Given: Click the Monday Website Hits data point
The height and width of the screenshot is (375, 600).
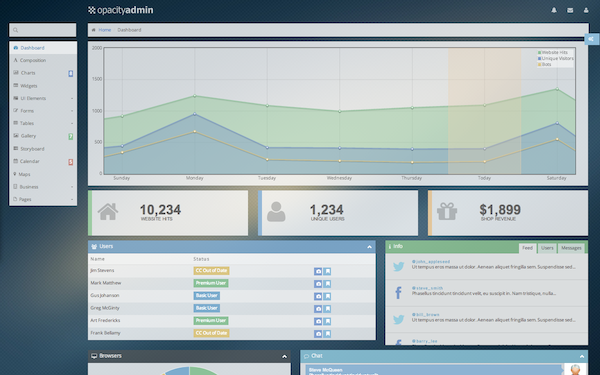Looking at the screenshot, I should [x=194, y=96].
